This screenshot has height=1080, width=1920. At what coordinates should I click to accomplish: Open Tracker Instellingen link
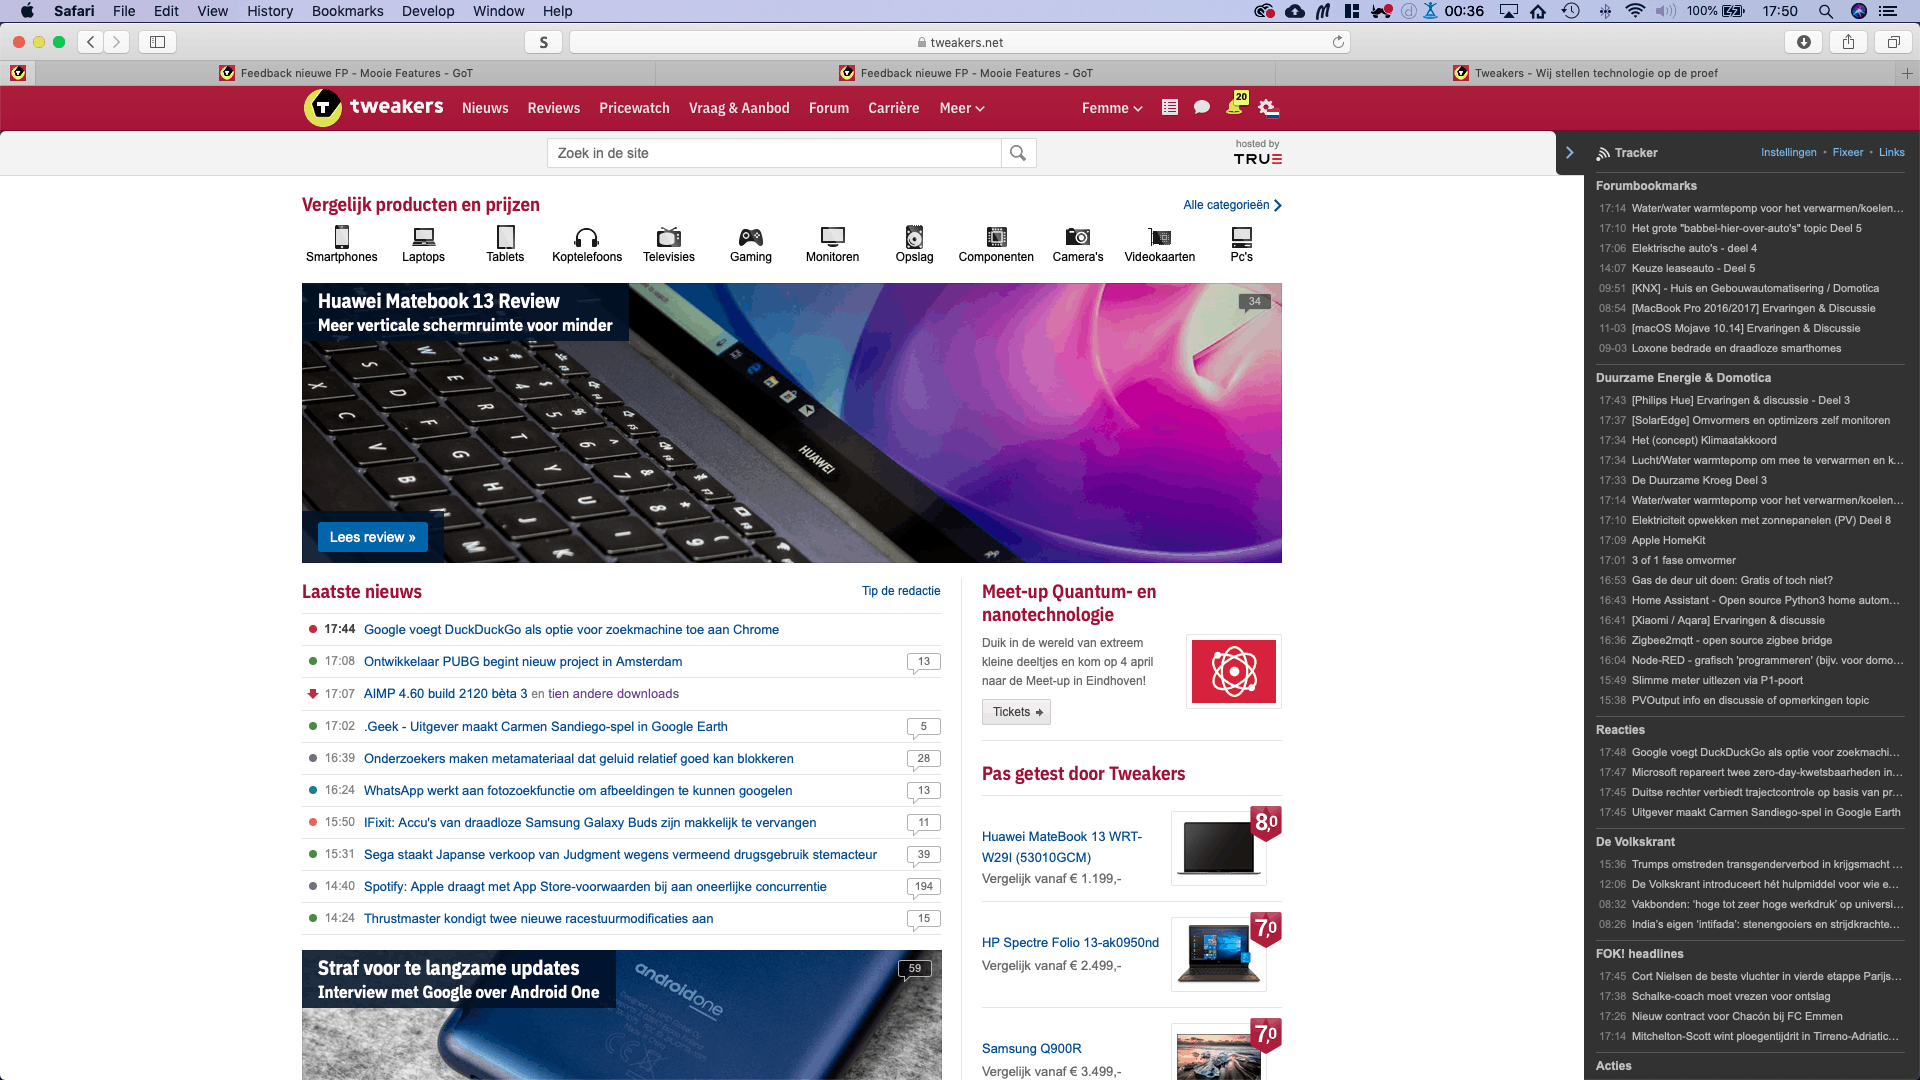[x=1788, y=153]
